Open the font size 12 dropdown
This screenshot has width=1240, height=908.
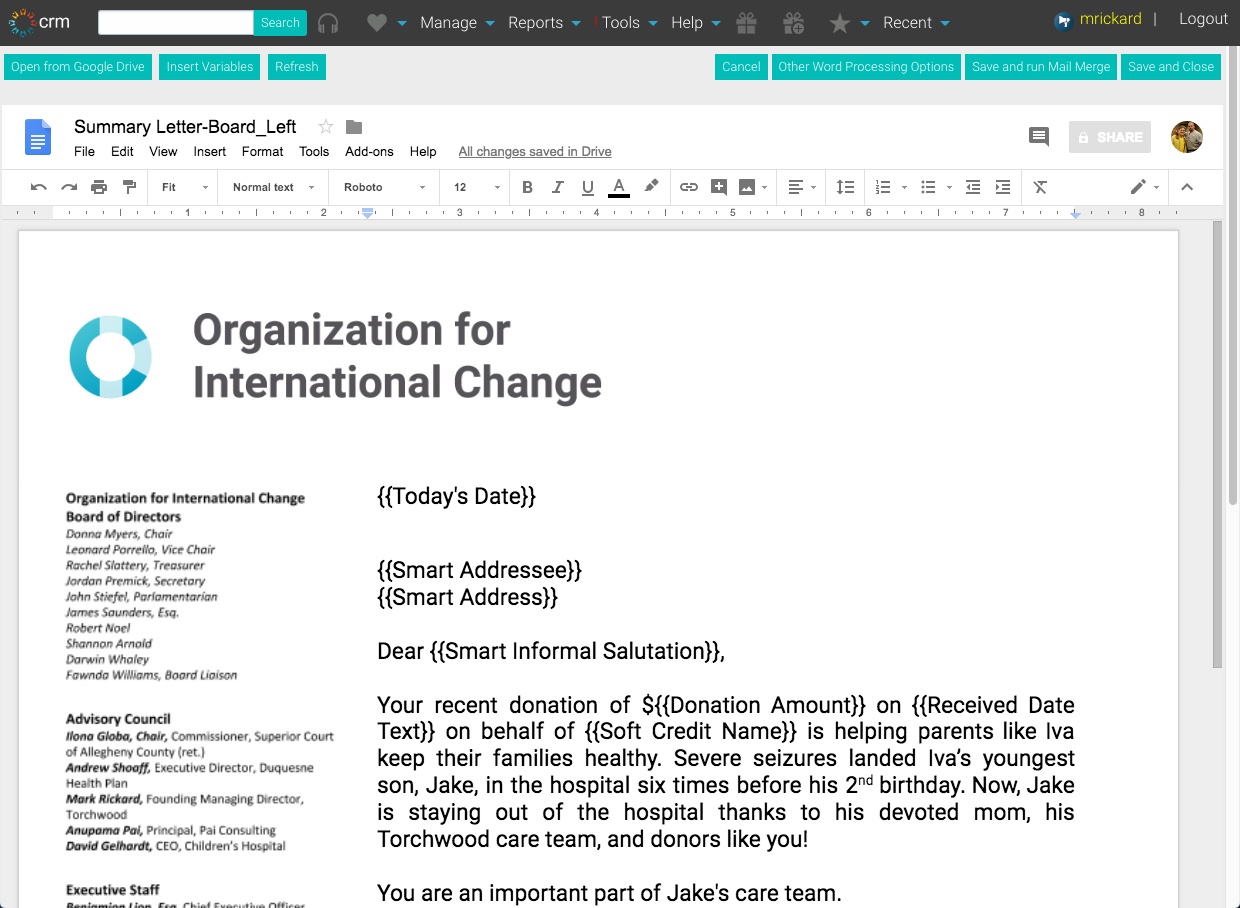tap(477, 187)
